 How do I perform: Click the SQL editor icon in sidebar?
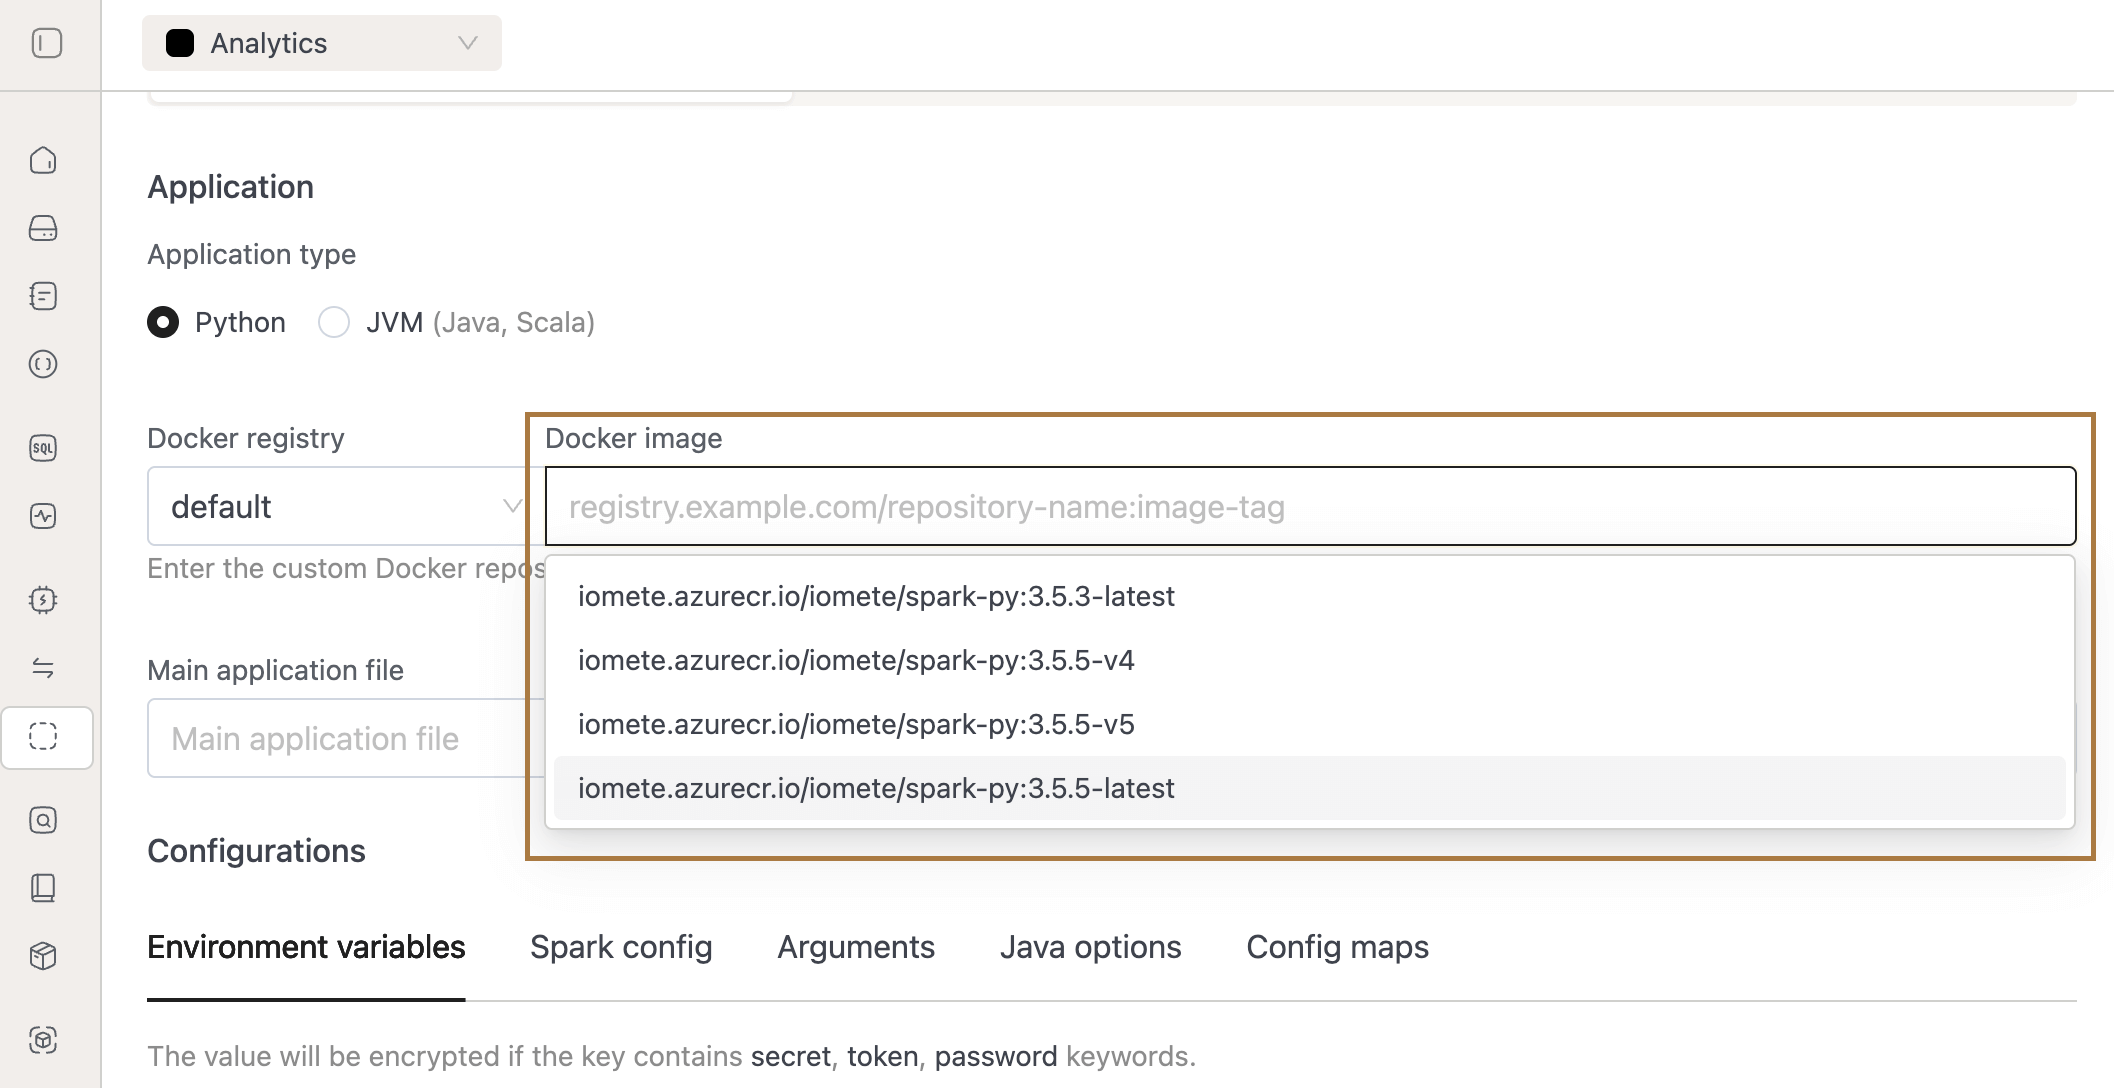(x=44, y=448)
